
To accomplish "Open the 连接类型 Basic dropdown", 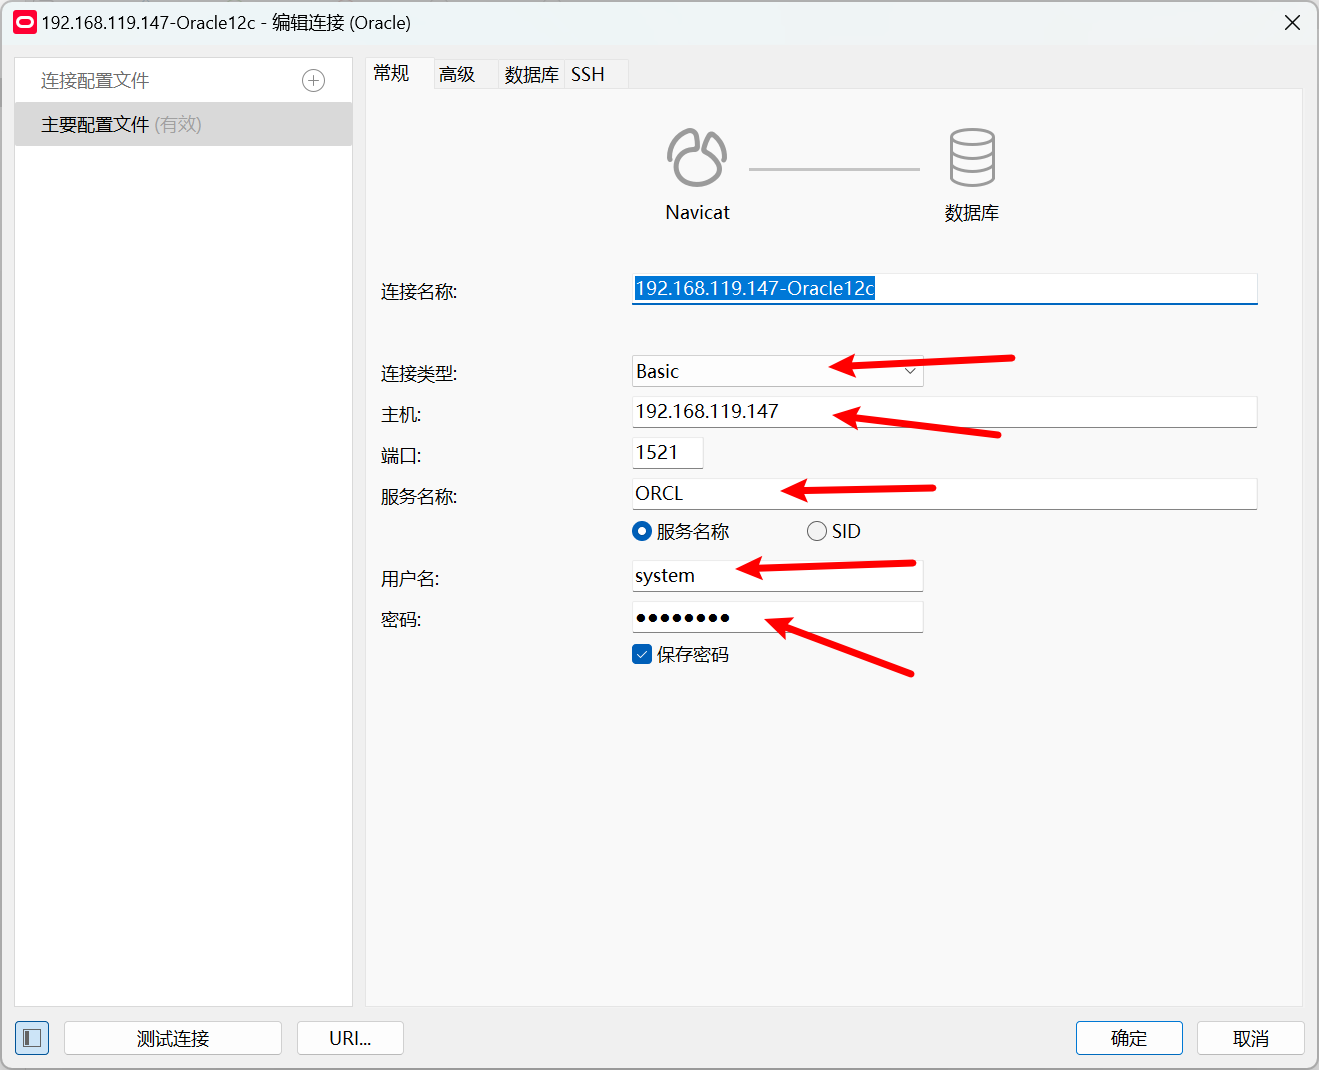I will coord(777,371).
